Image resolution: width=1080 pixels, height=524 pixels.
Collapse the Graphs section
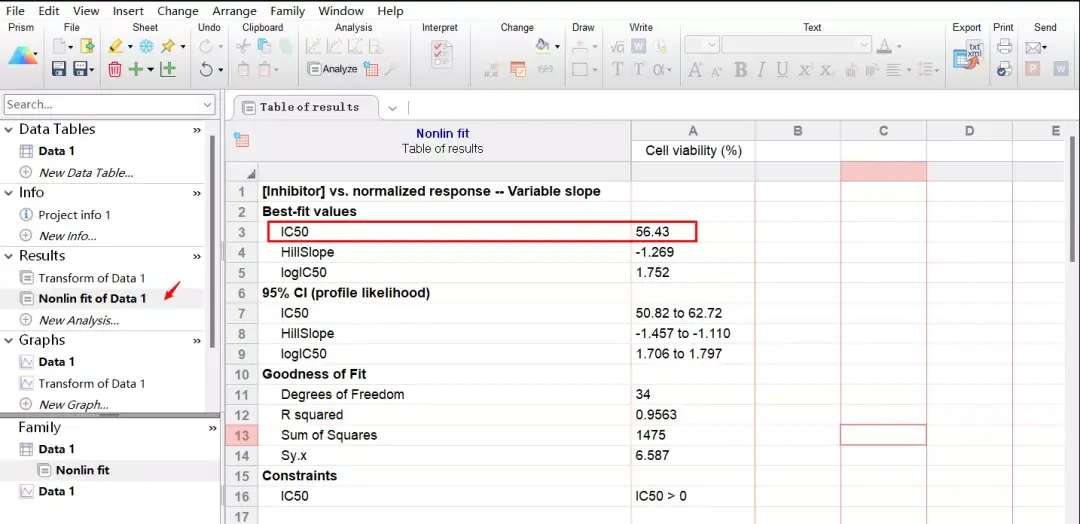(10, 341)
